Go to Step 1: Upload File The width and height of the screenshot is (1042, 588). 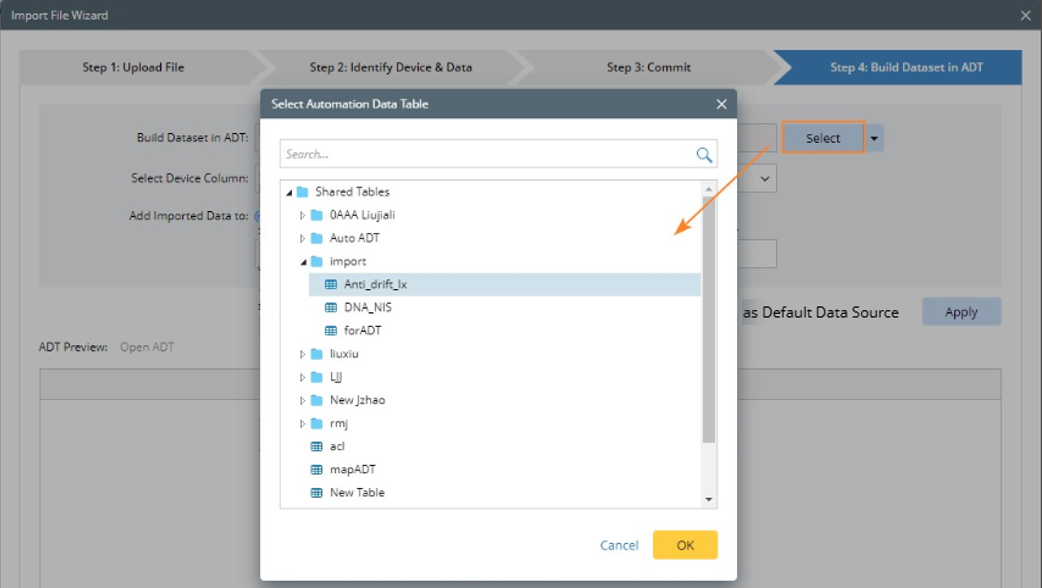point(133,67)
